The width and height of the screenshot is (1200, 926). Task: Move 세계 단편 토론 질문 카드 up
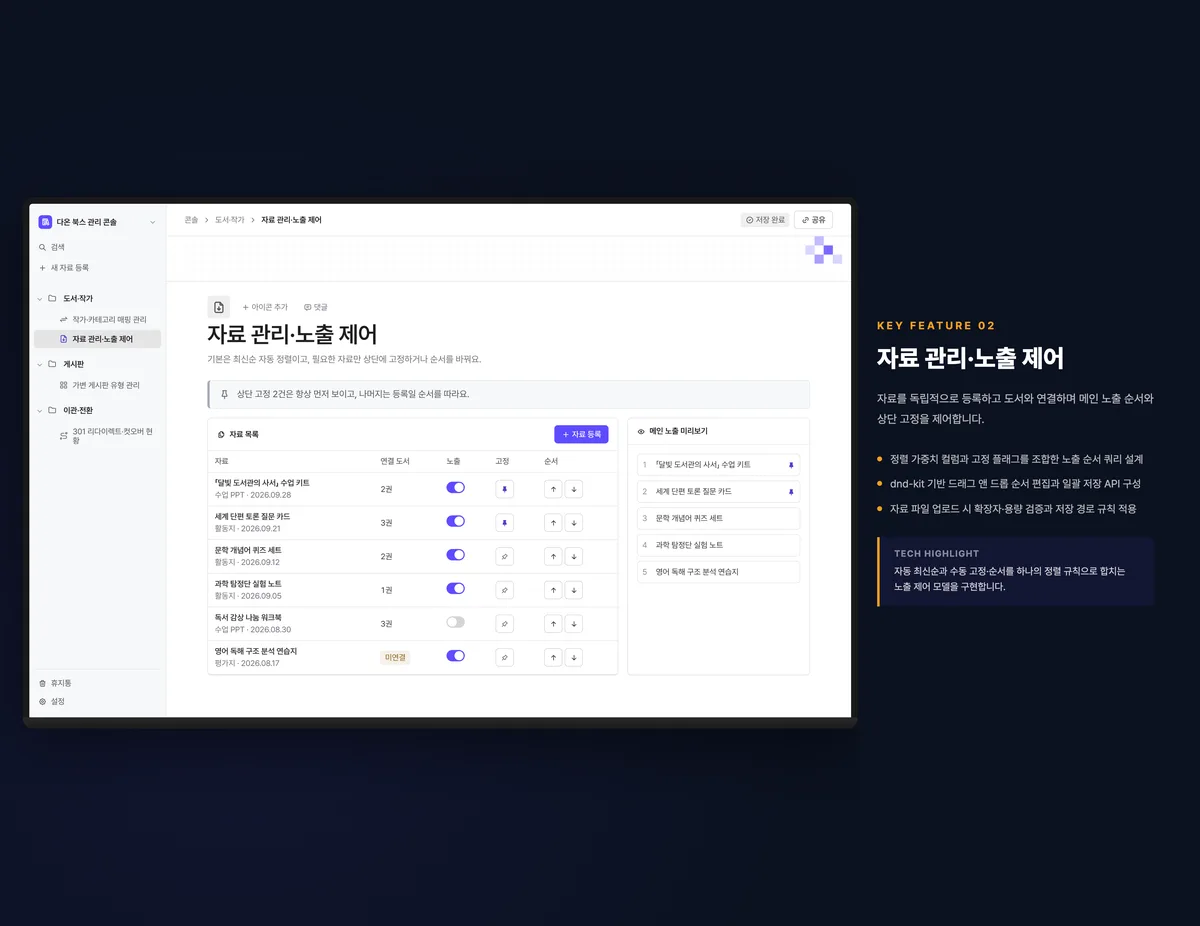tap(553, 522)
